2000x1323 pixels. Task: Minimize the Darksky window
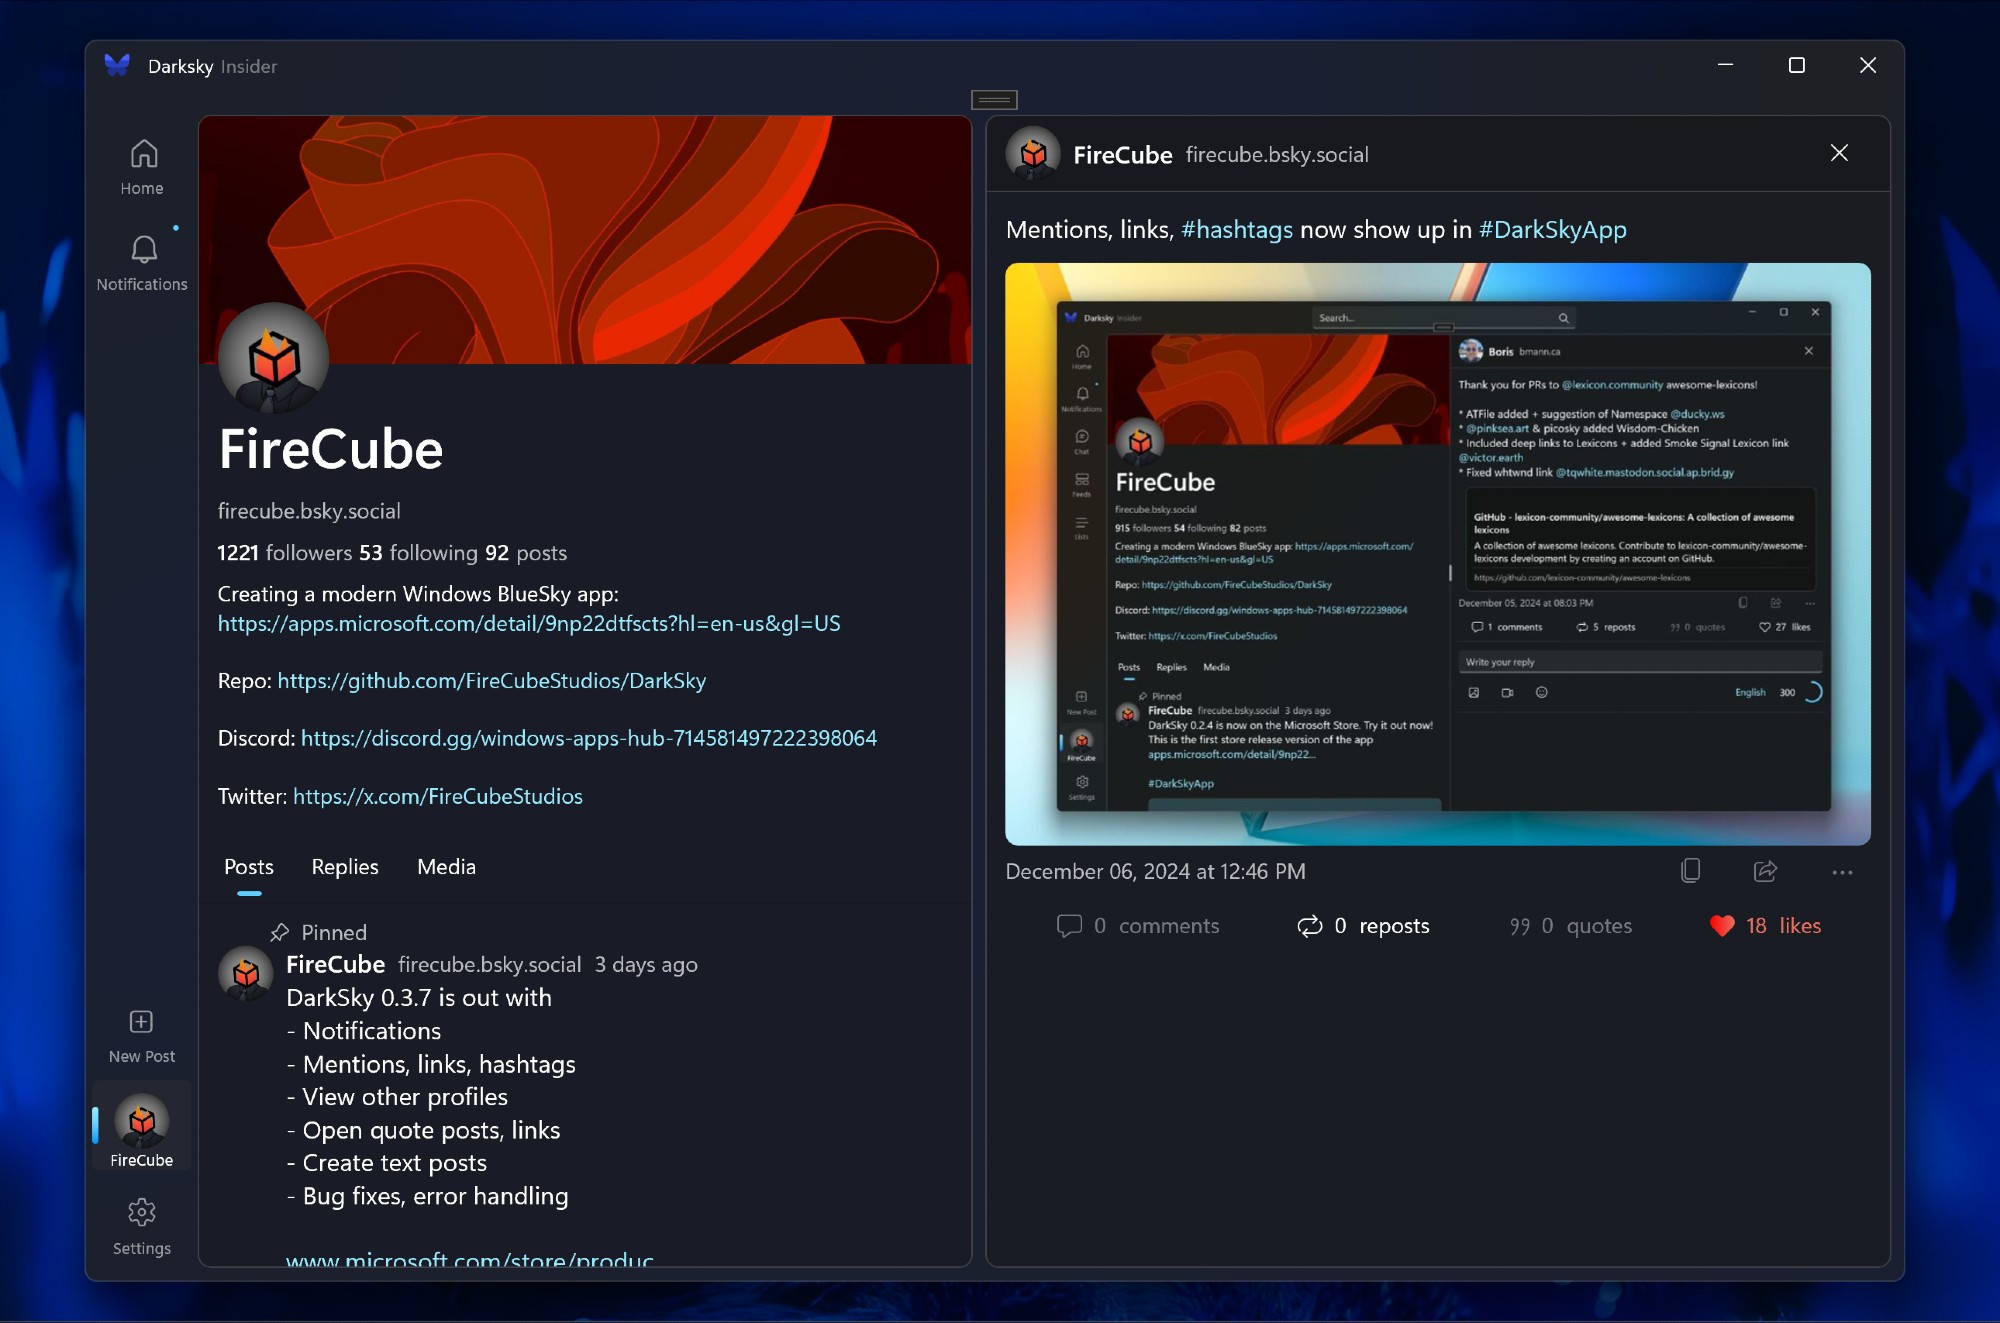coord(1725,65)
